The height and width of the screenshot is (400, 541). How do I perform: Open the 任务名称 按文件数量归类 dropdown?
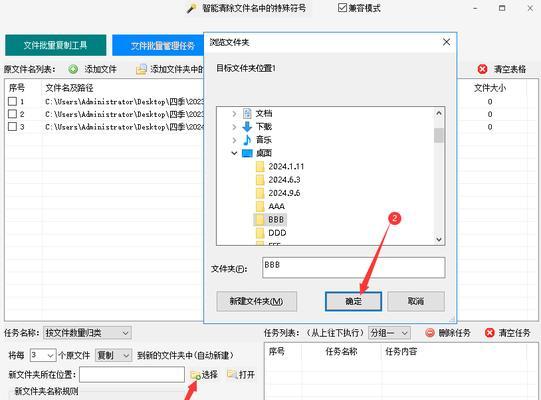pyautogui.click(x=87, y=333)
